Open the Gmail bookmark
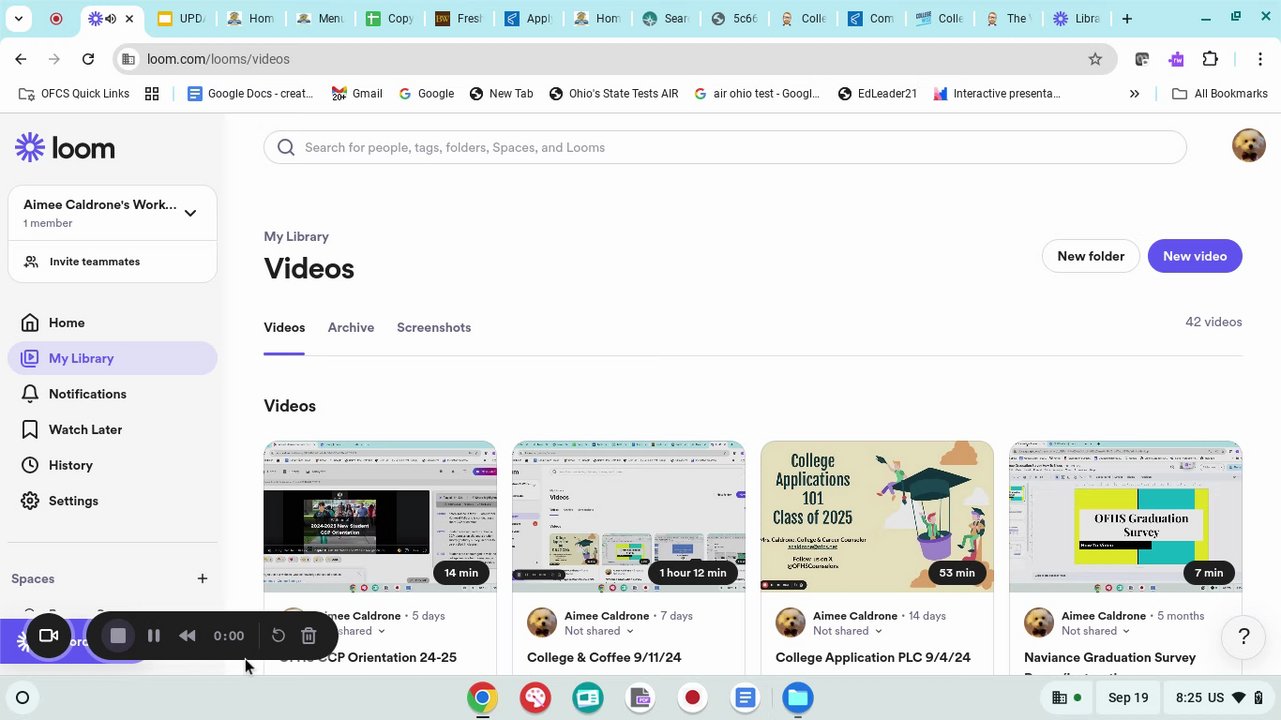Viewport: 1281px width, 720px height. click(x=357, y=94)
